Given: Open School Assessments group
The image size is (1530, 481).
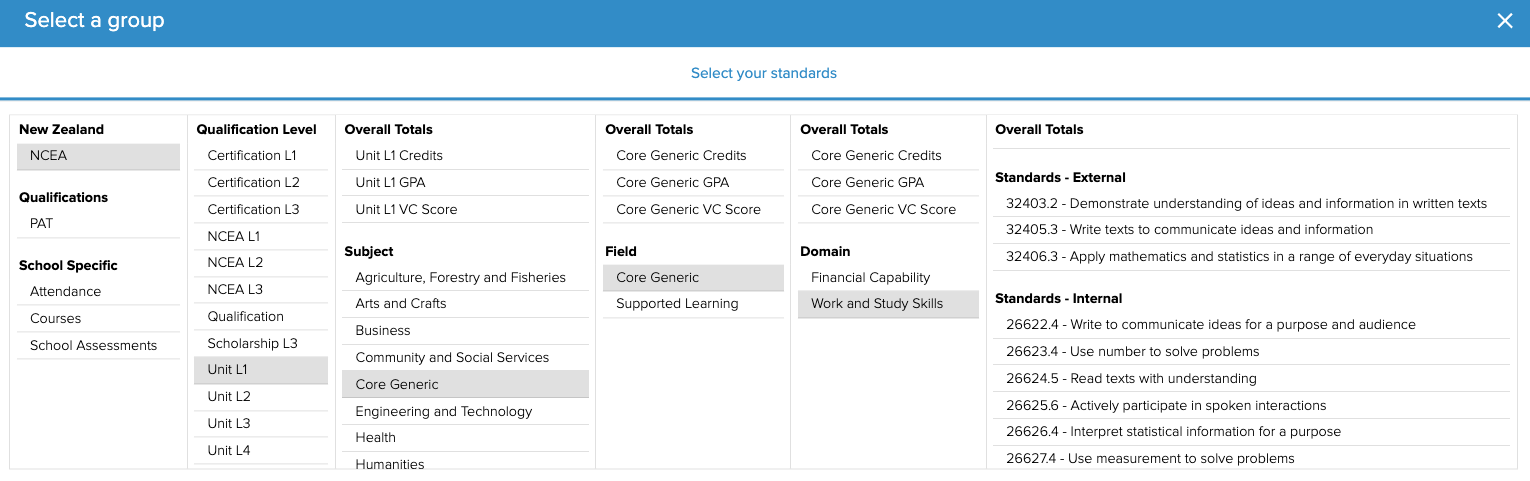Looking at the screenshot, I should (93, 346).
